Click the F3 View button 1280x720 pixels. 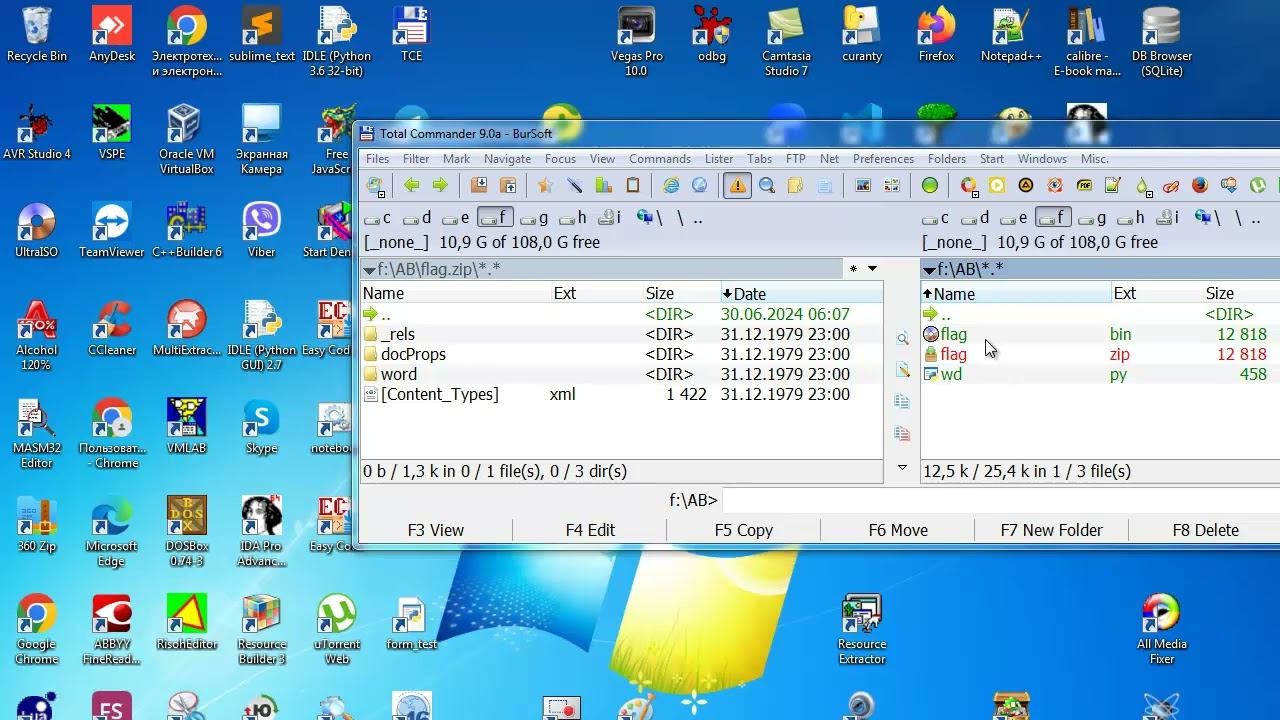(x=436, y=530)
